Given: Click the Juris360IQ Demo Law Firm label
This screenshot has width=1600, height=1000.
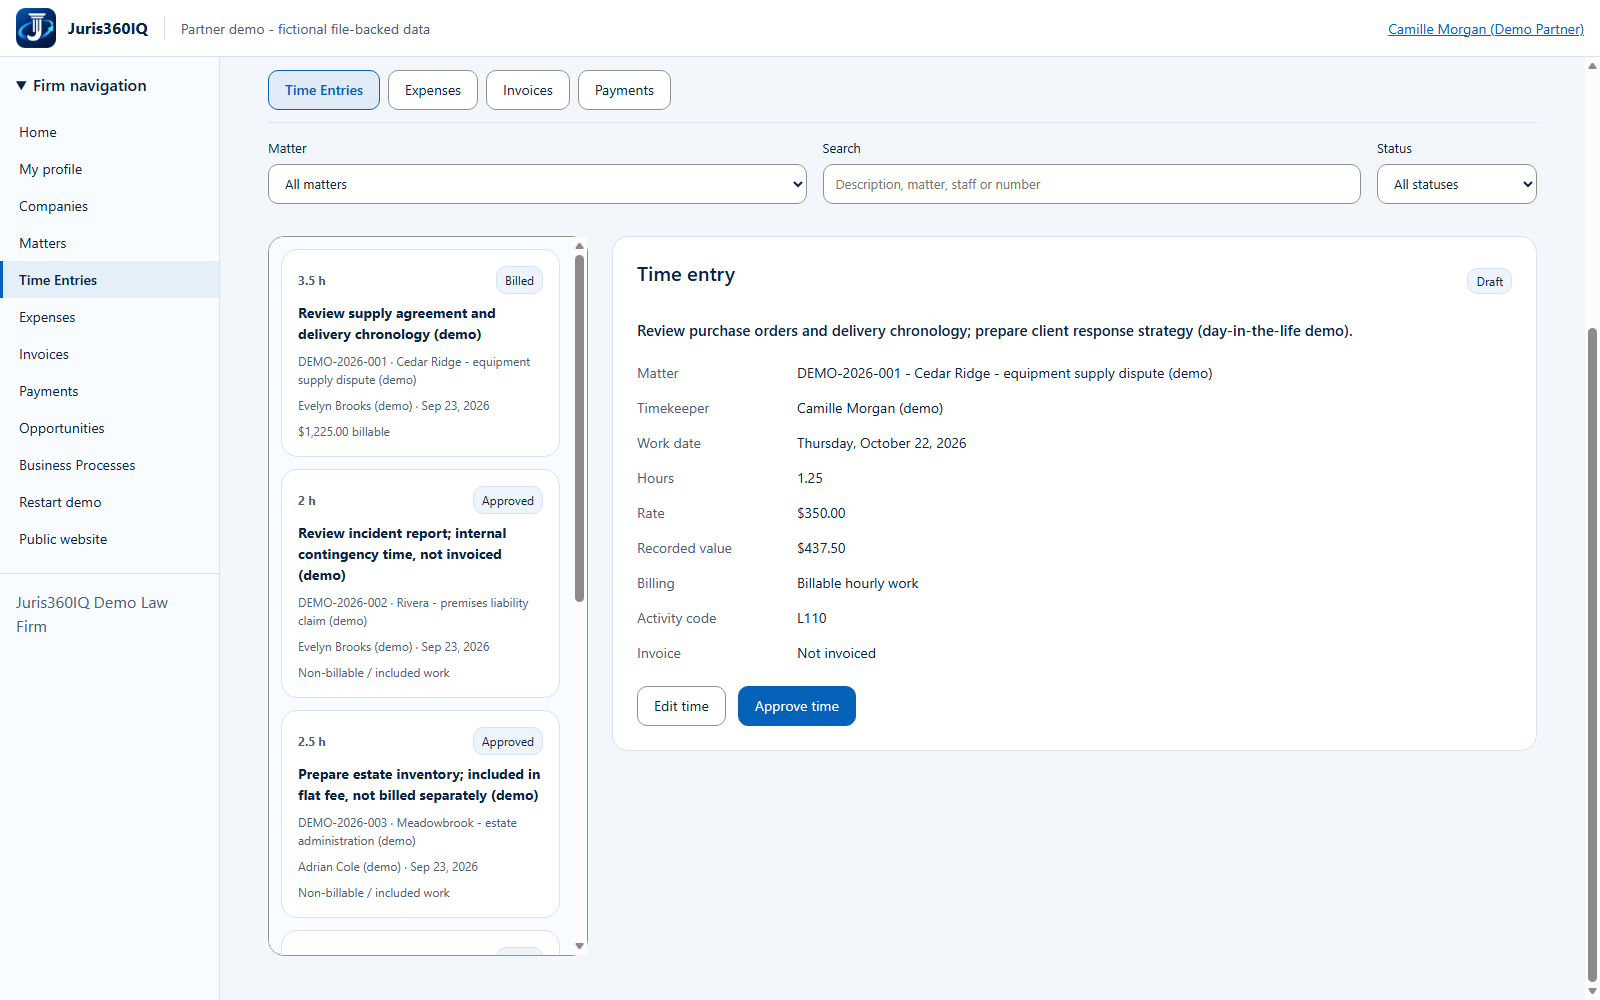Looking at the screenshot, I should 92,615.
